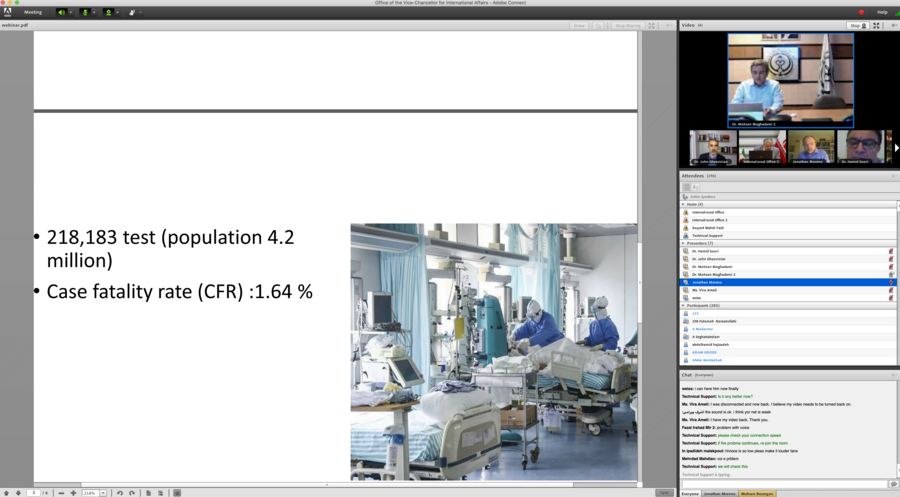Open the share pod options menu
The width and height of the screenshot is (900, 497).
(x=668, y=26)
